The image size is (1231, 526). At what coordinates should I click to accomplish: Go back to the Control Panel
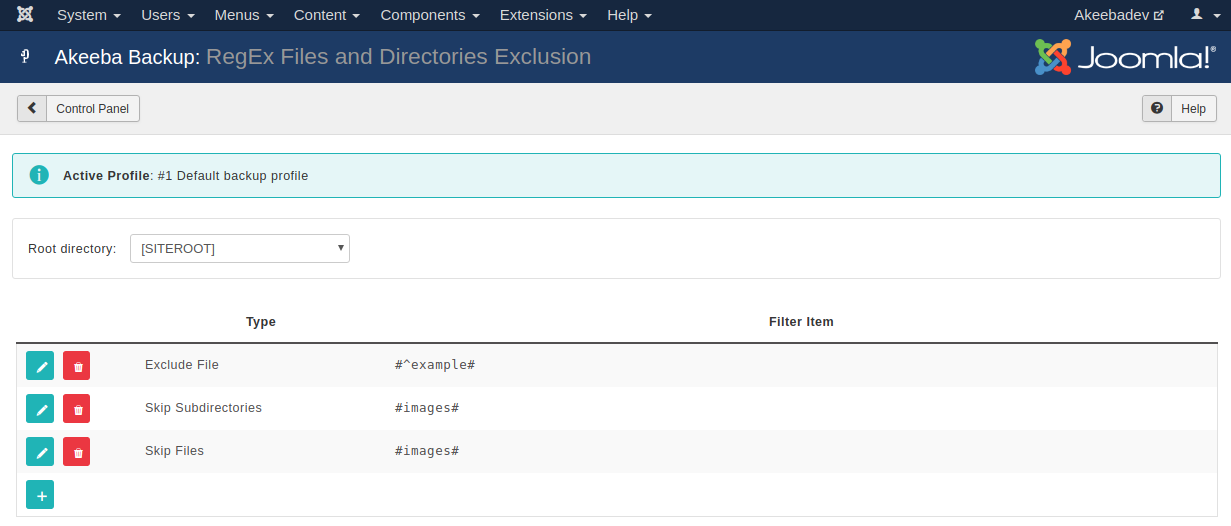(x=79, y=109)
